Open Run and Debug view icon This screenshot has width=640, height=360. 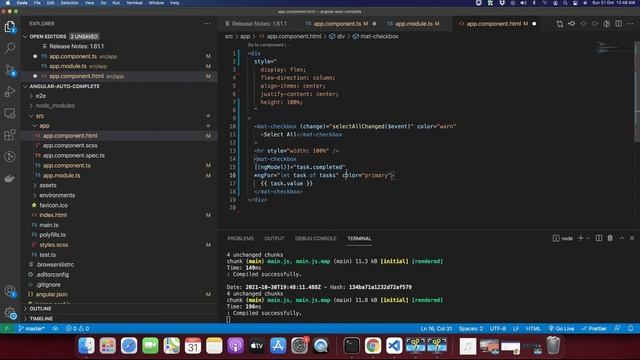[10, 91]
